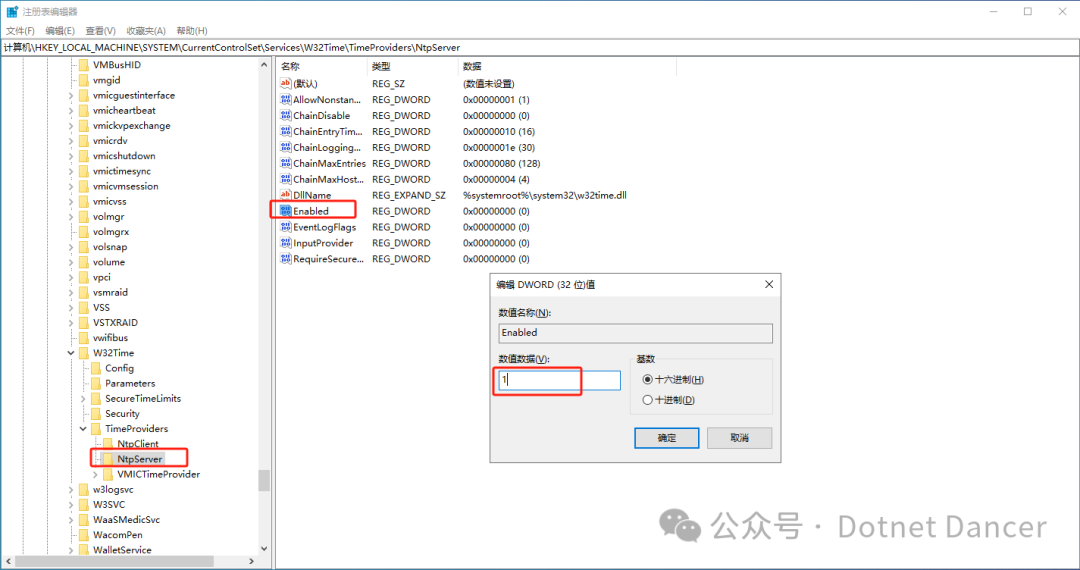Click the tree pane scroll up arrow
1080x570 pixels.
click(x=264, y=65)
